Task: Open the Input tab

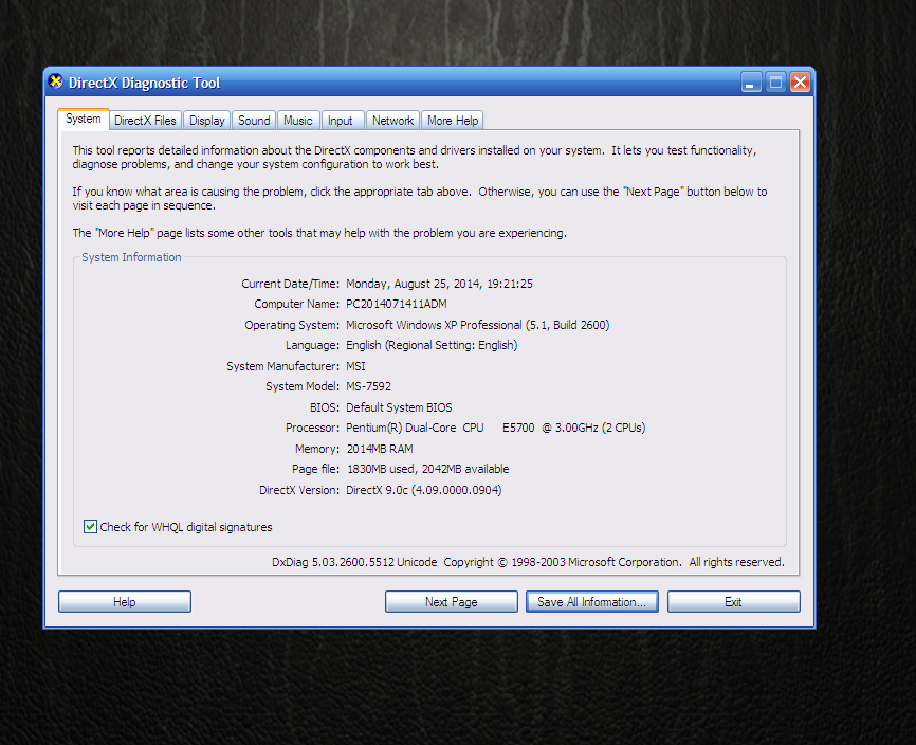Action: click(341, 121)
